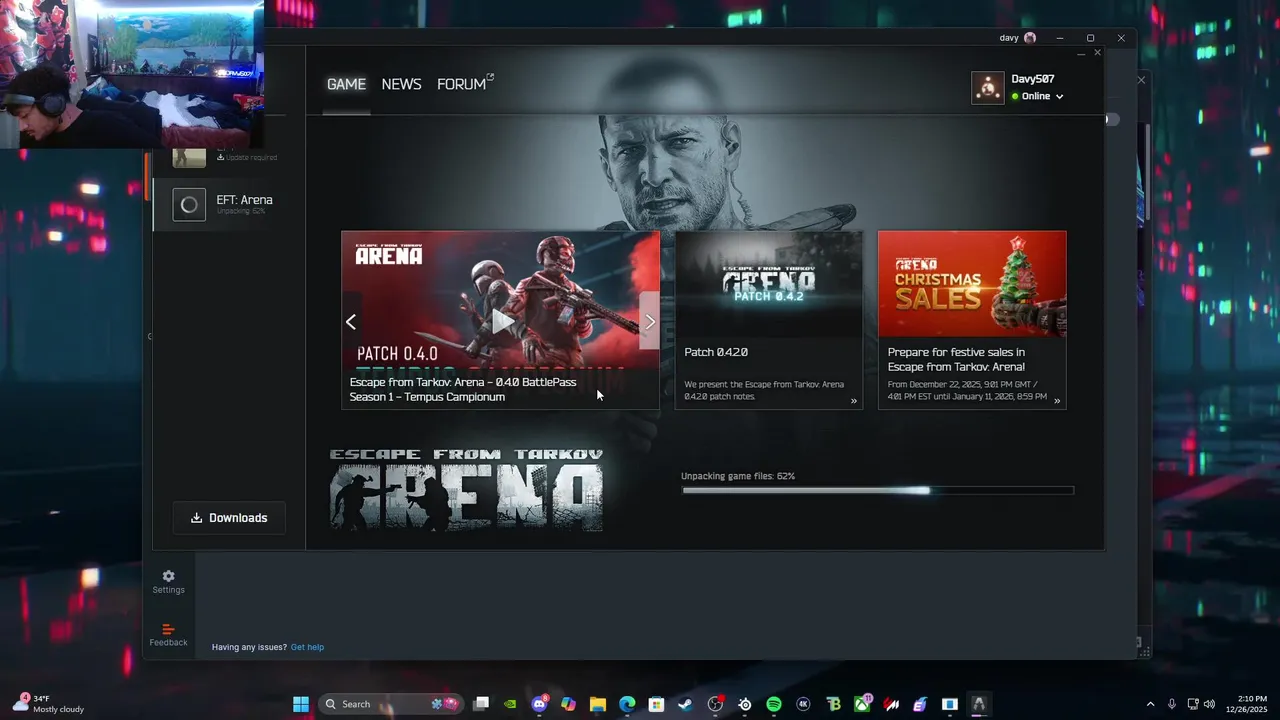Launch Steam from the taskbar

(x=685, y=704)
